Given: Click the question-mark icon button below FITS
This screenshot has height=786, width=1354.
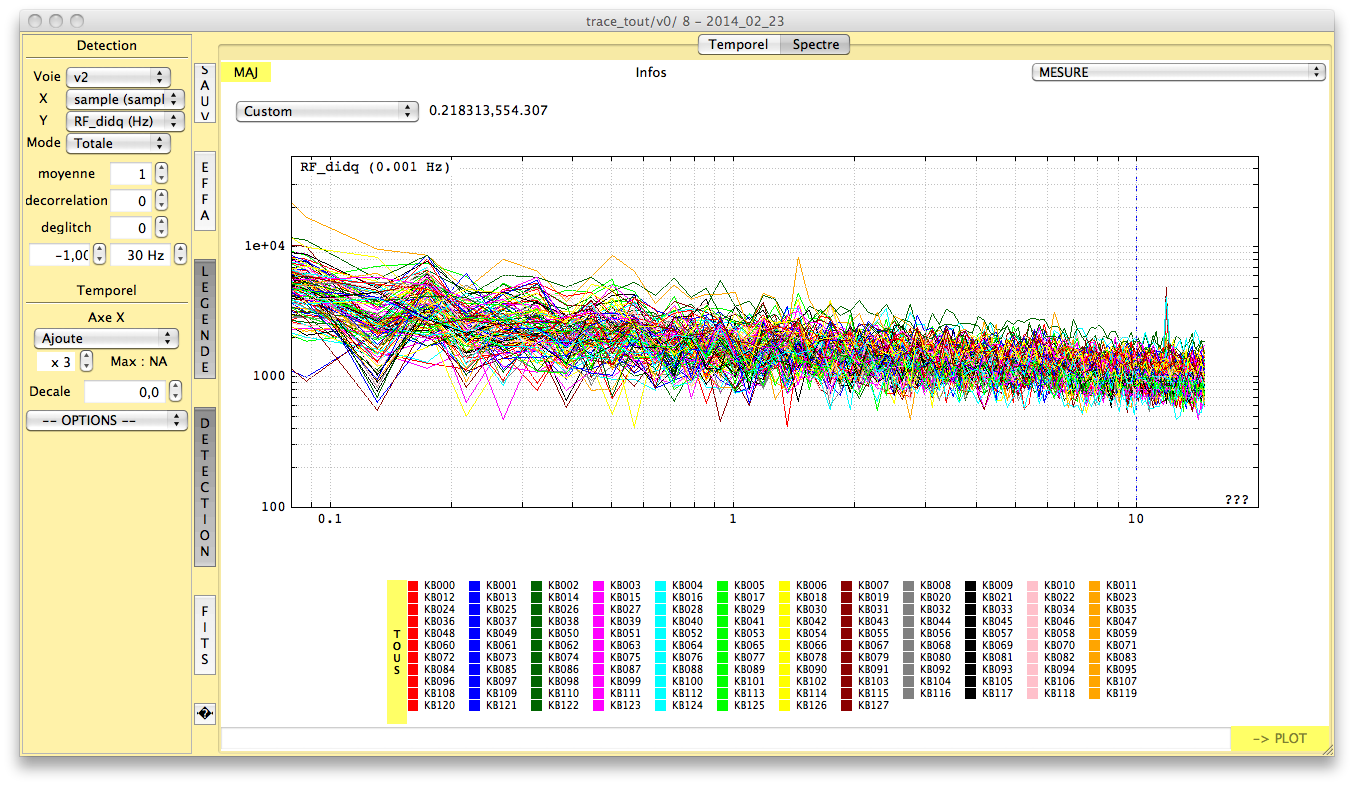Looking at the screenshot, I should coord(204,713).
